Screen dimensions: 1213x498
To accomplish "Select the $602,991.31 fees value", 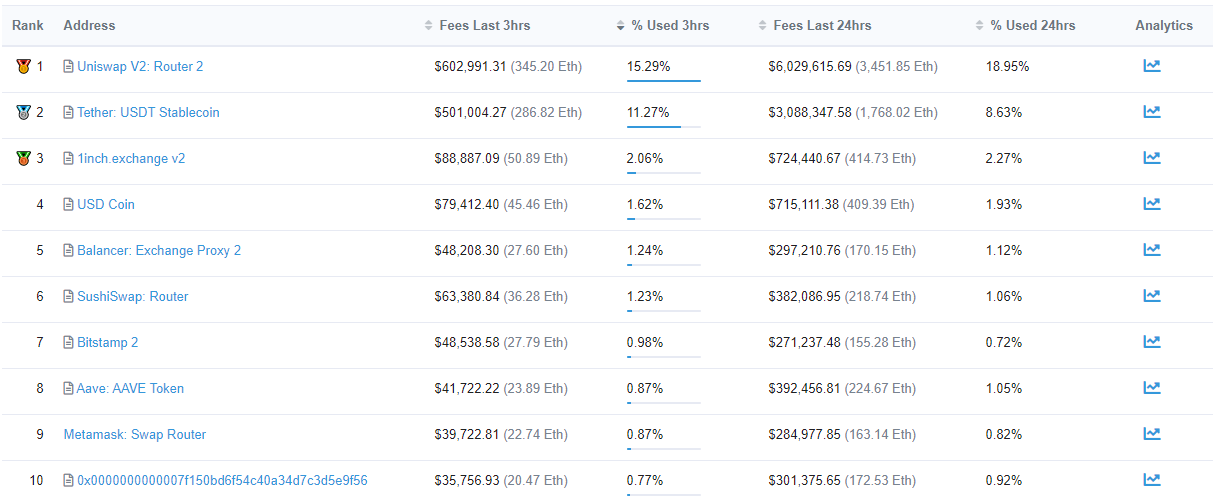I will [470, 67].
